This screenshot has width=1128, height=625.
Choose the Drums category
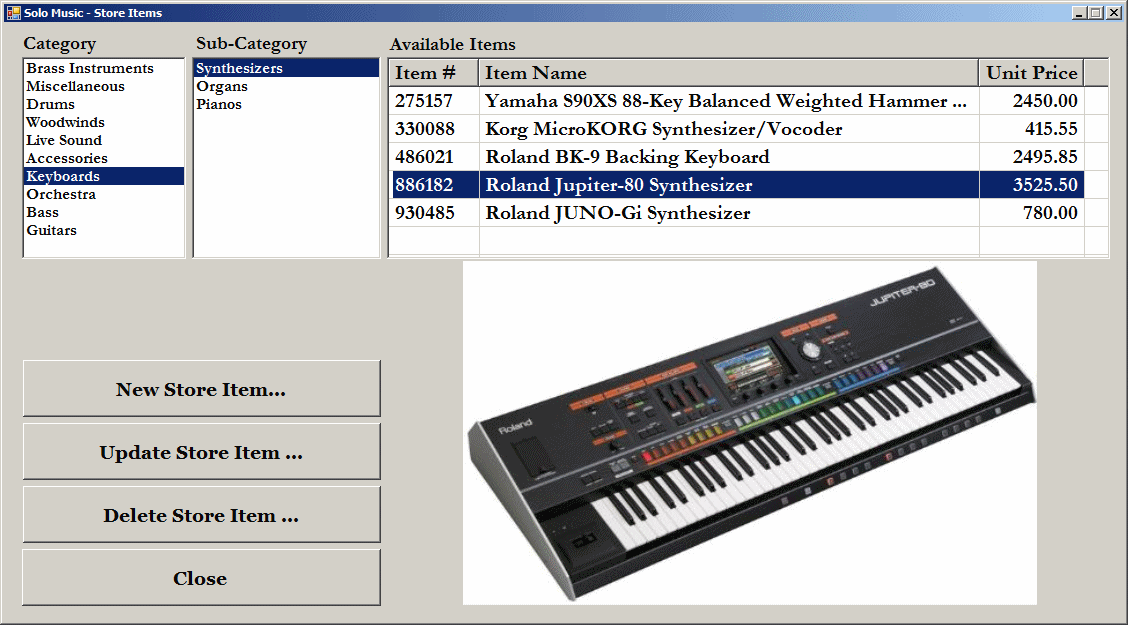[104, 104]
